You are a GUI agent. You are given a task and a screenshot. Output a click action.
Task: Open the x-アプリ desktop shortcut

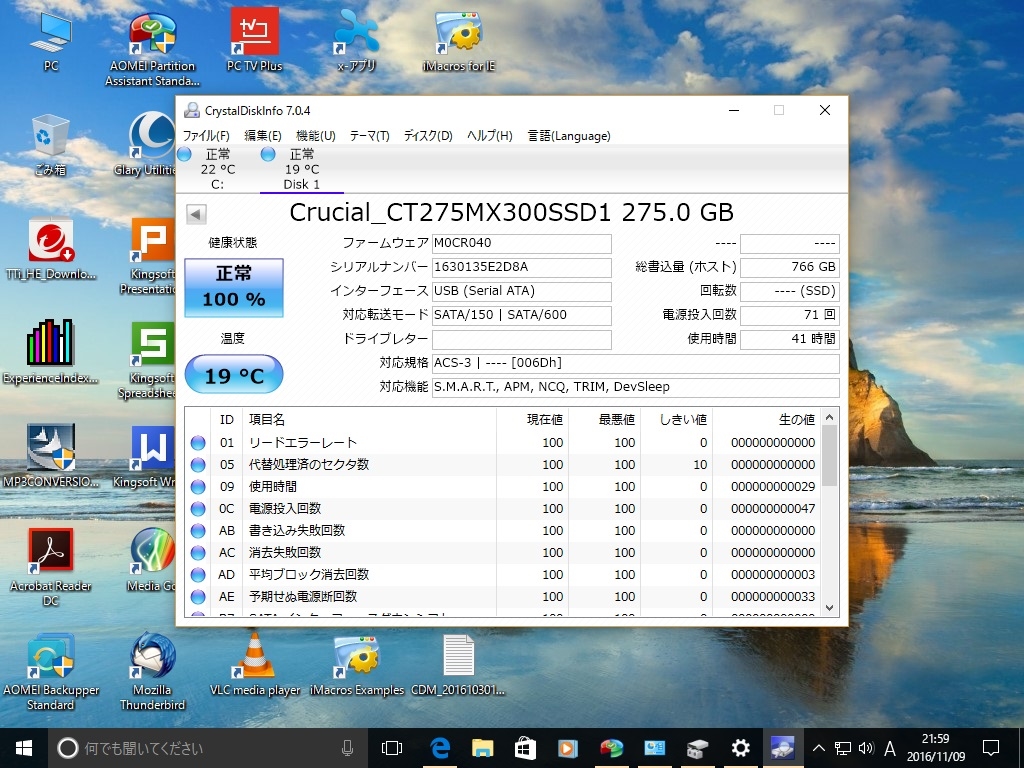tap(356, 41)
